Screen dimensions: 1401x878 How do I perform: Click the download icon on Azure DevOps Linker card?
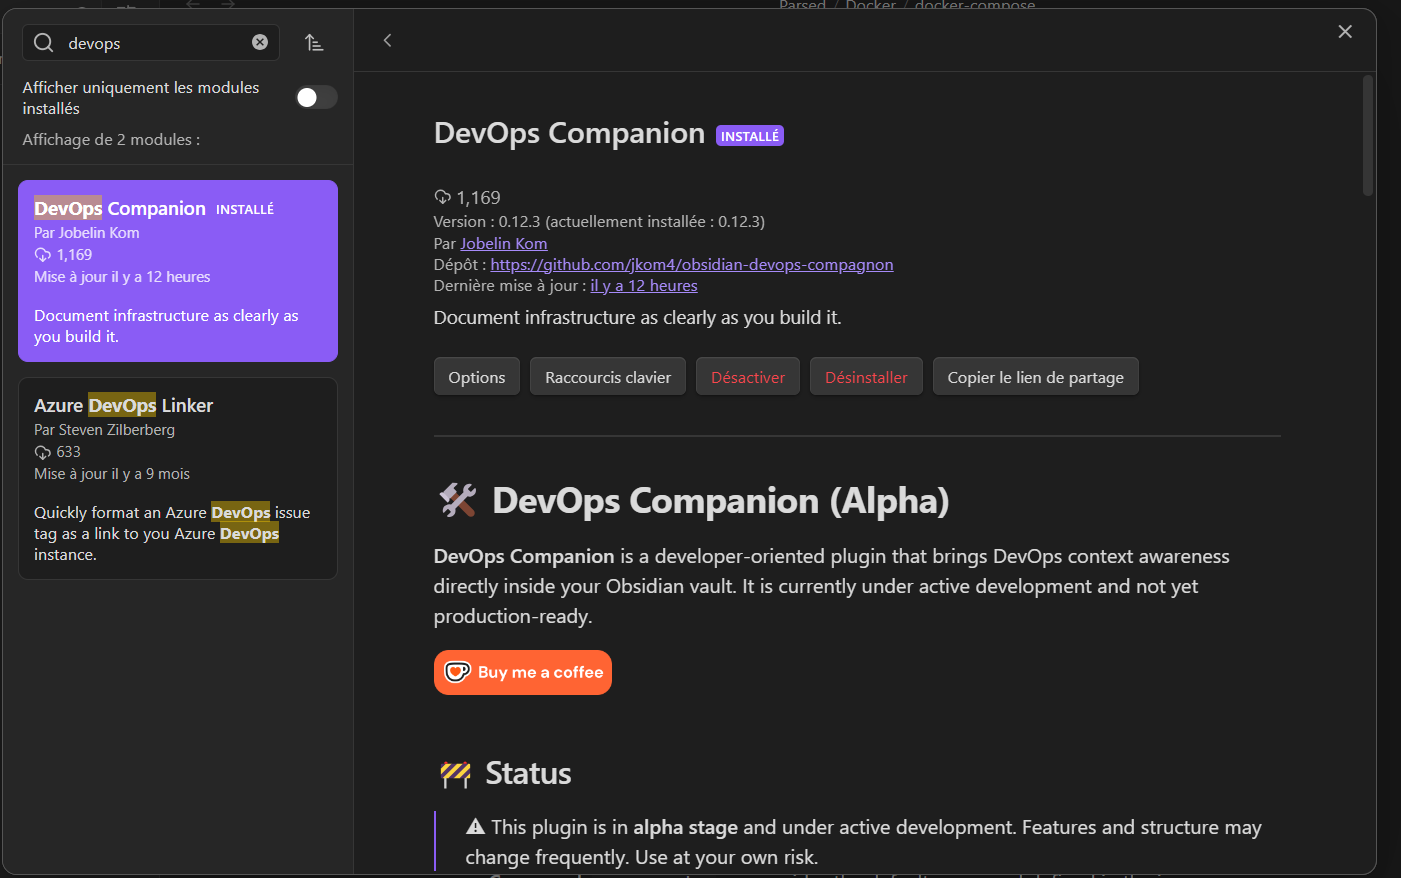pyautogui.click(x=41, y=451)
